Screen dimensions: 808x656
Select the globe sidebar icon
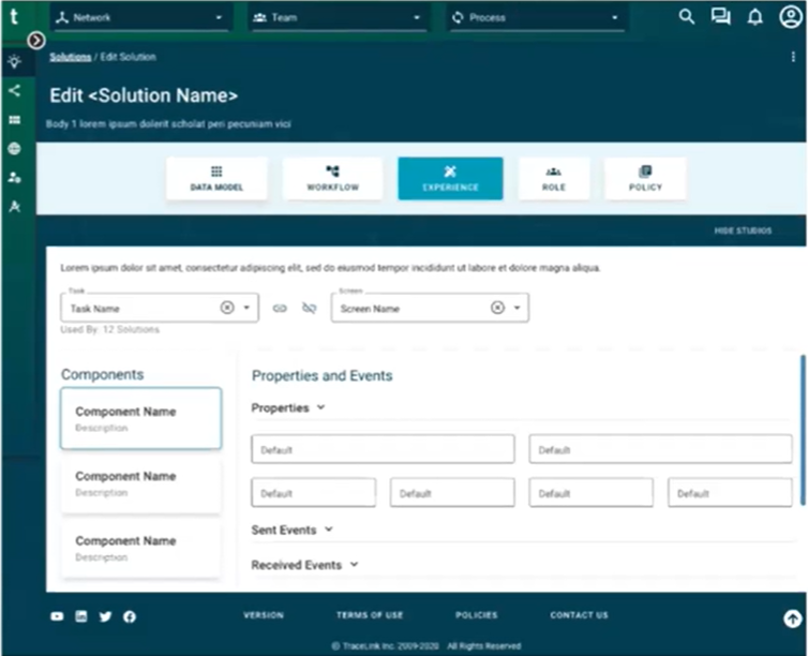[x=14, y=149]
